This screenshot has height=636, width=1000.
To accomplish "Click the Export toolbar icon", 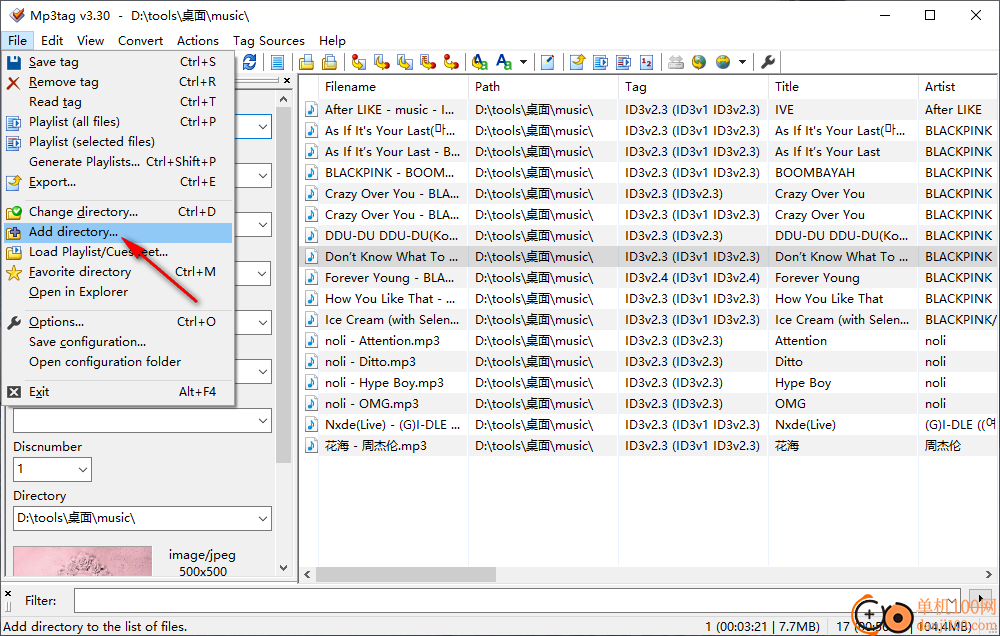I will (x=577, y=62).
